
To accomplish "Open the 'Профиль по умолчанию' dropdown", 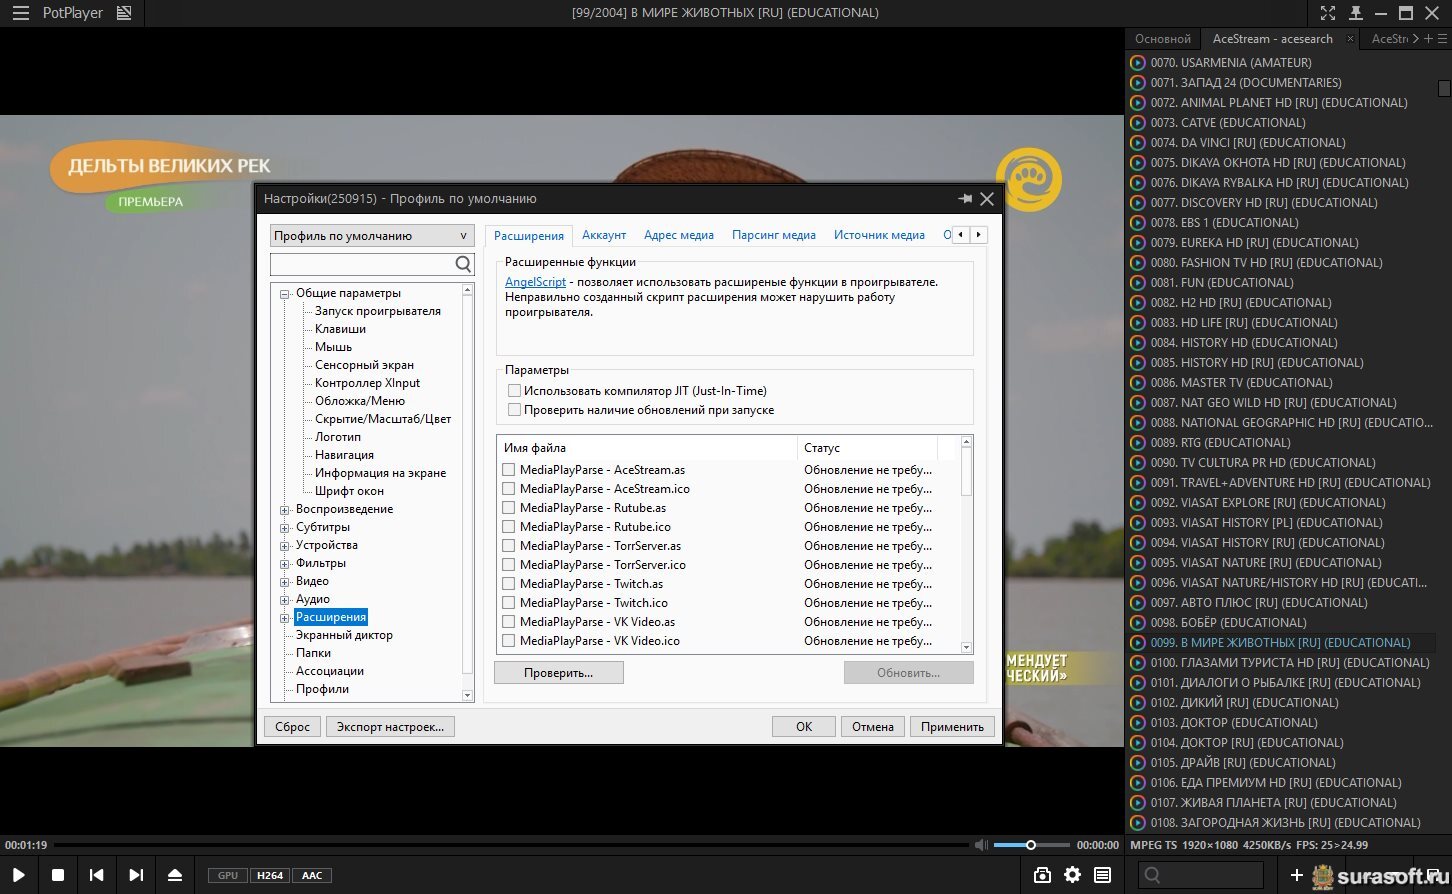I will (371, 236).
